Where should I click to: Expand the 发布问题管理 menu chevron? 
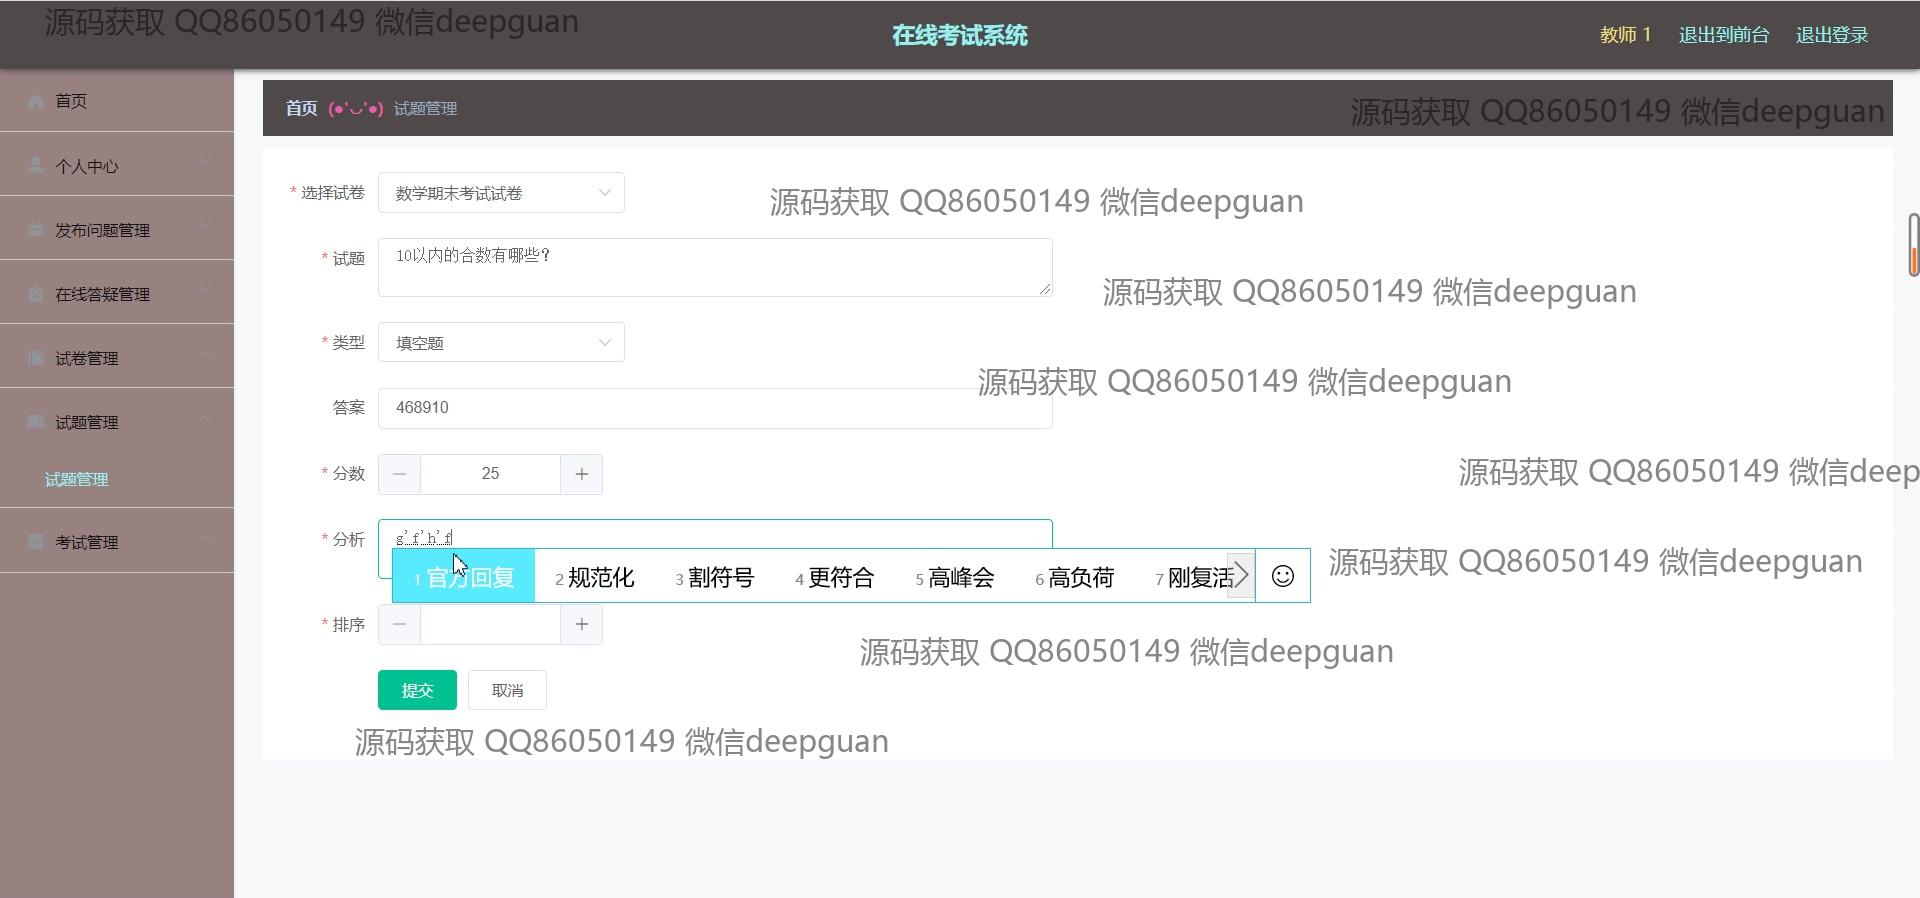[205, 226]
